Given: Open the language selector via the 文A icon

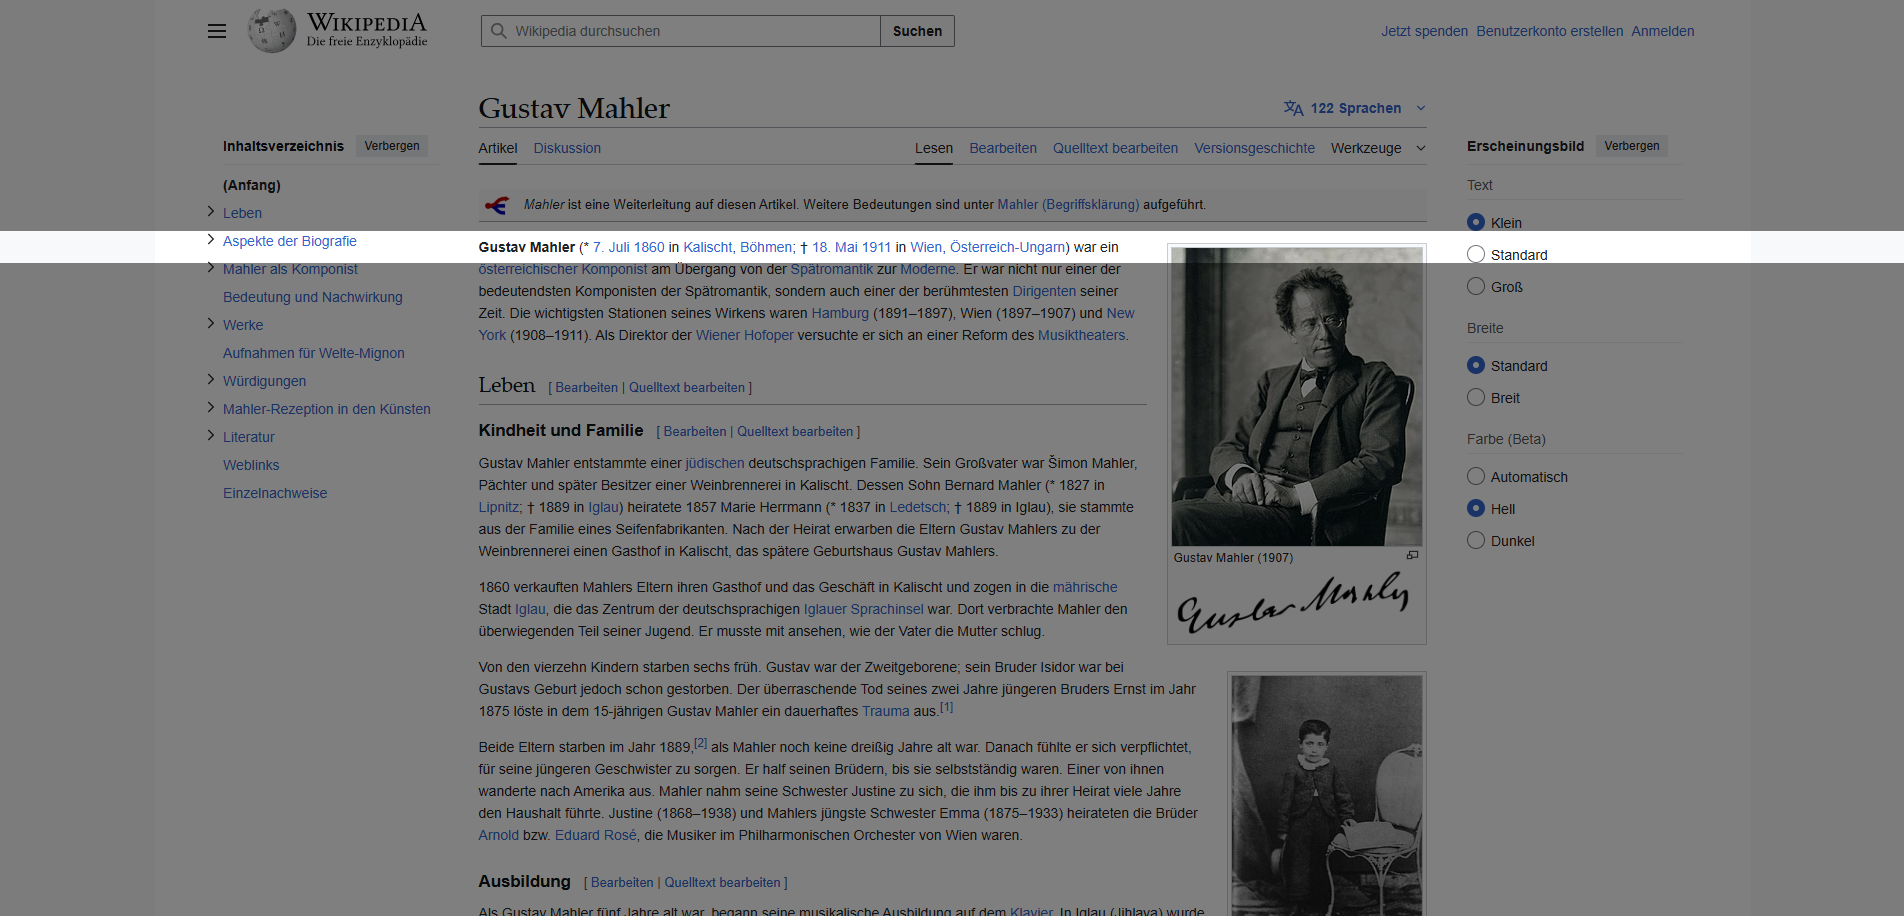Looking at the screenshot, I should point(1292,108).
